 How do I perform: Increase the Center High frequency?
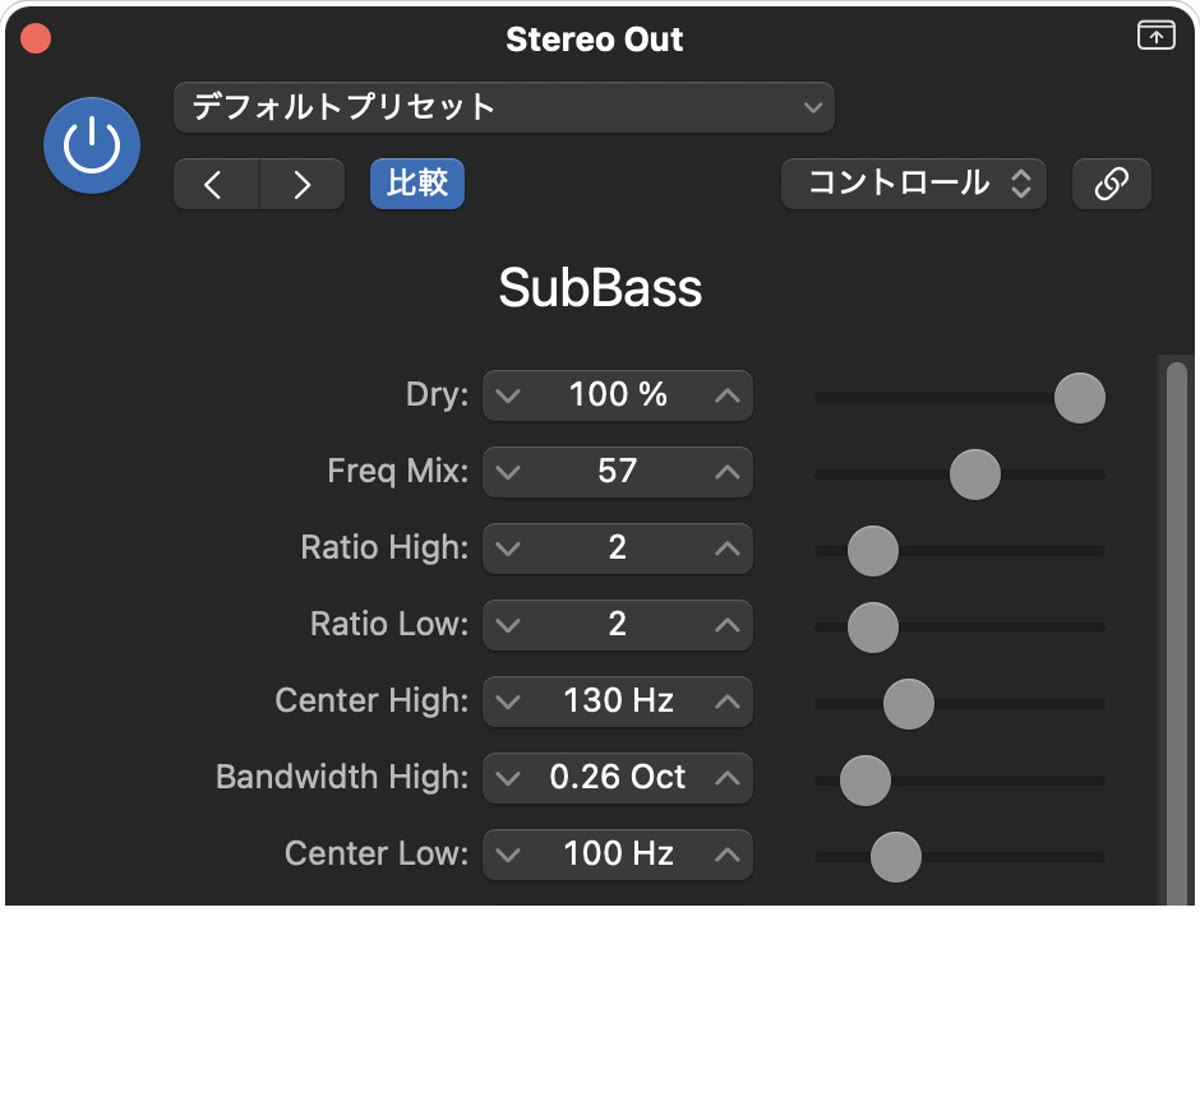tap(727, 702)
